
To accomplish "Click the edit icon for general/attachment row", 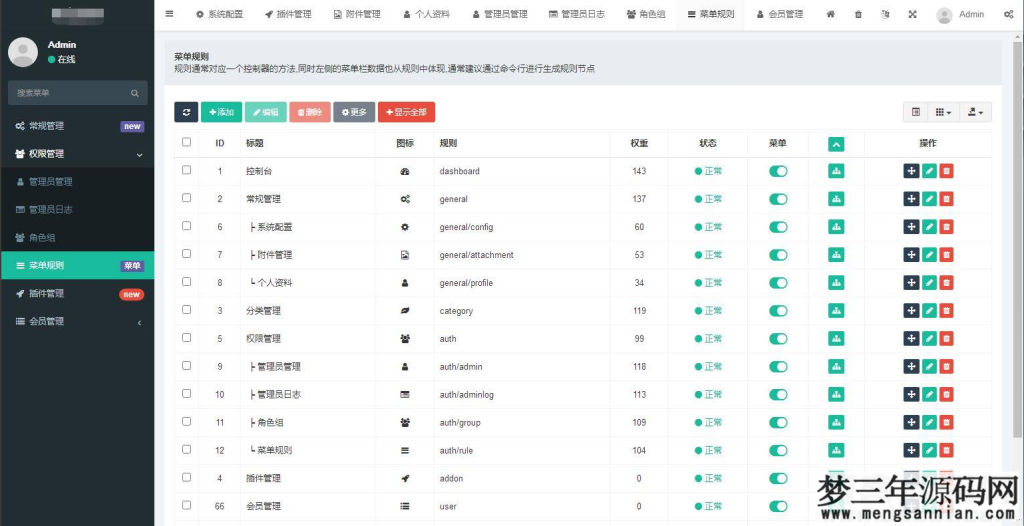I will pos(929,255).
